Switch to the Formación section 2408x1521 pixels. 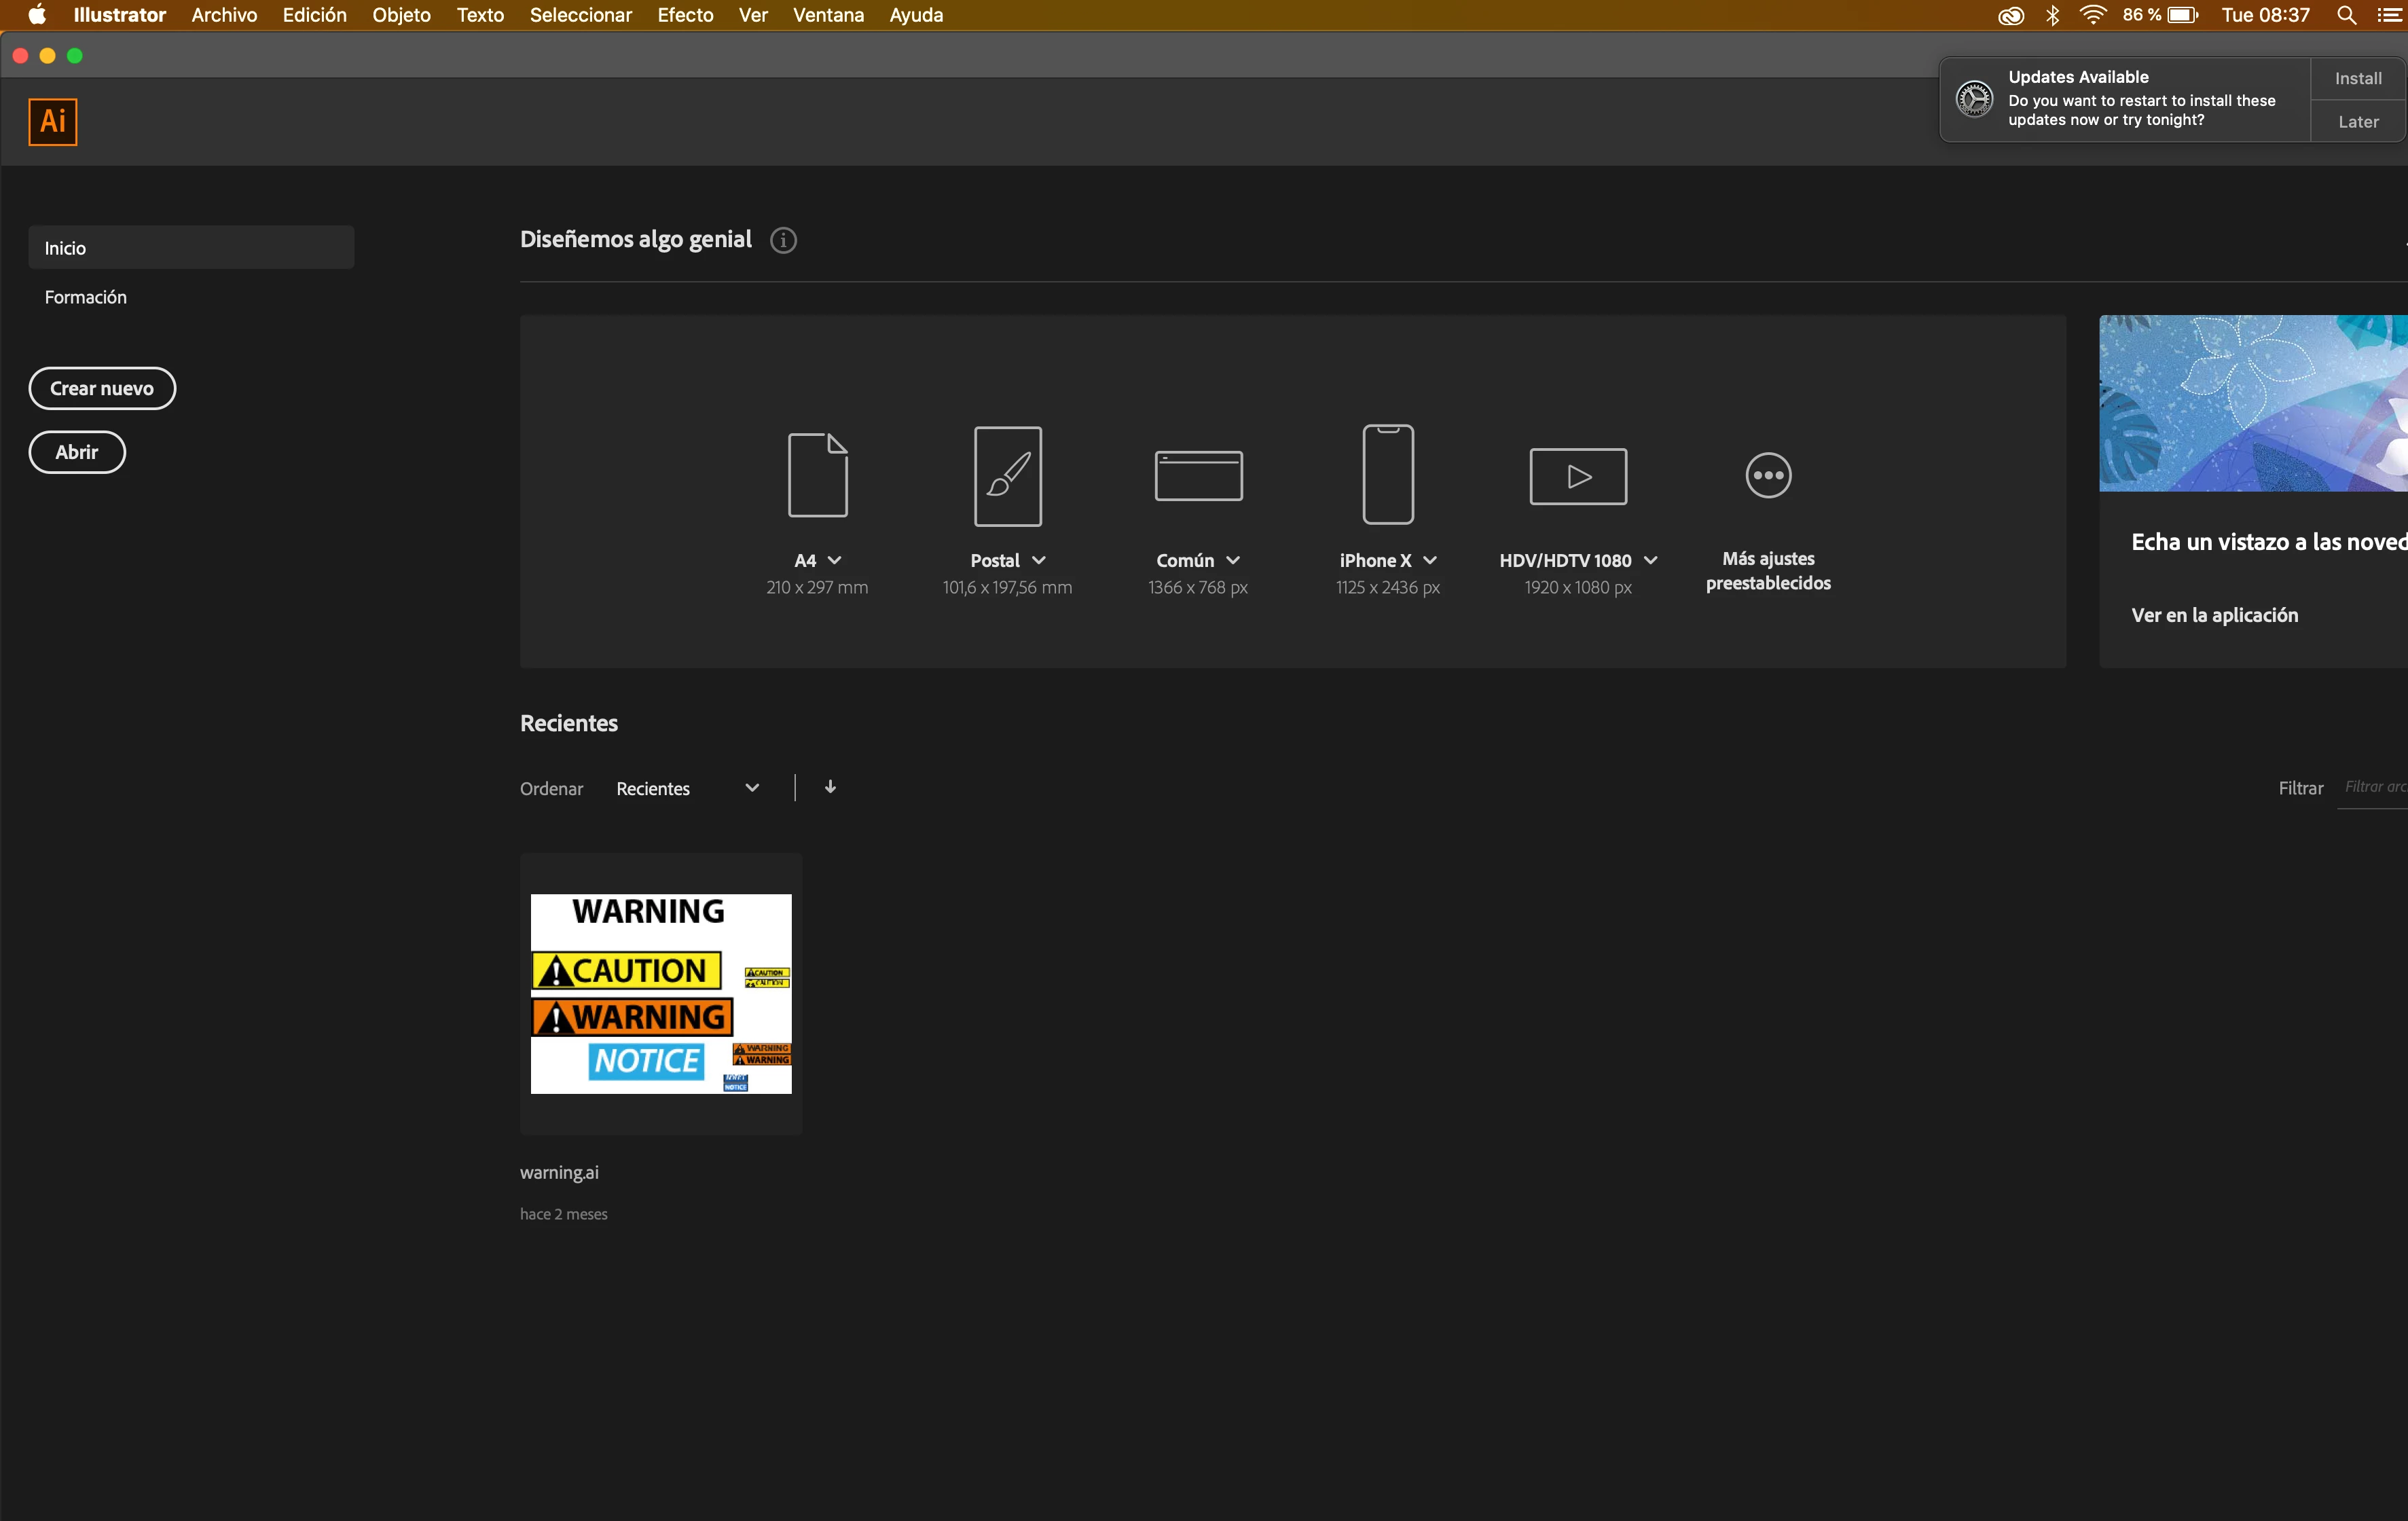point(86,297)
